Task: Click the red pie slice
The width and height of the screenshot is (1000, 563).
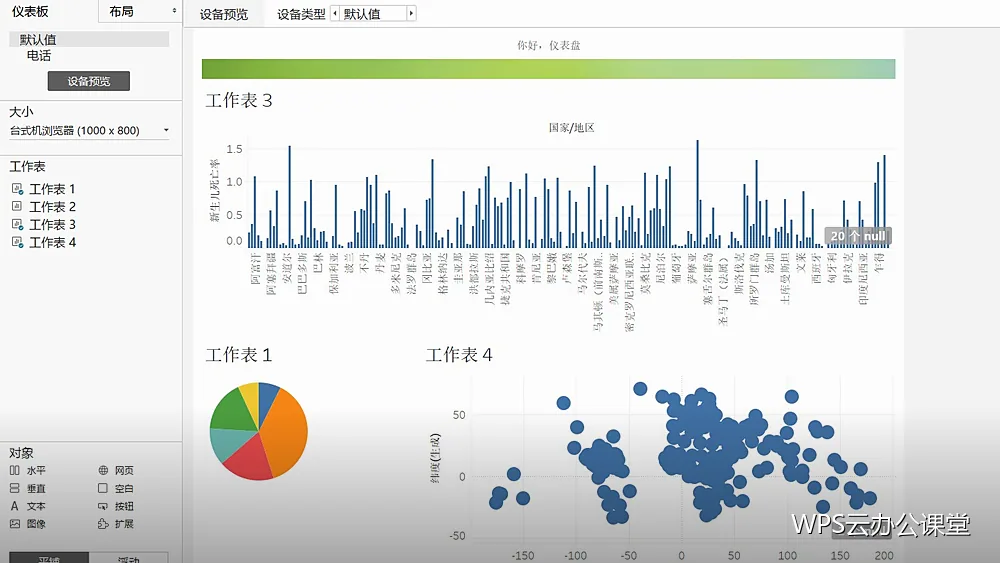Action: coord(250,459)
